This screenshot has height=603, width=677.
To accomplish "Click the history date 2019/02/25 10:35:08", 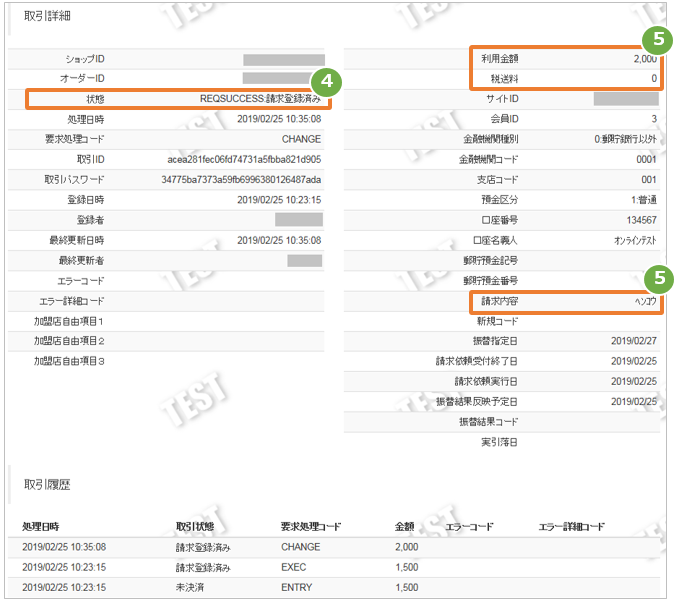I will point(64,547).
